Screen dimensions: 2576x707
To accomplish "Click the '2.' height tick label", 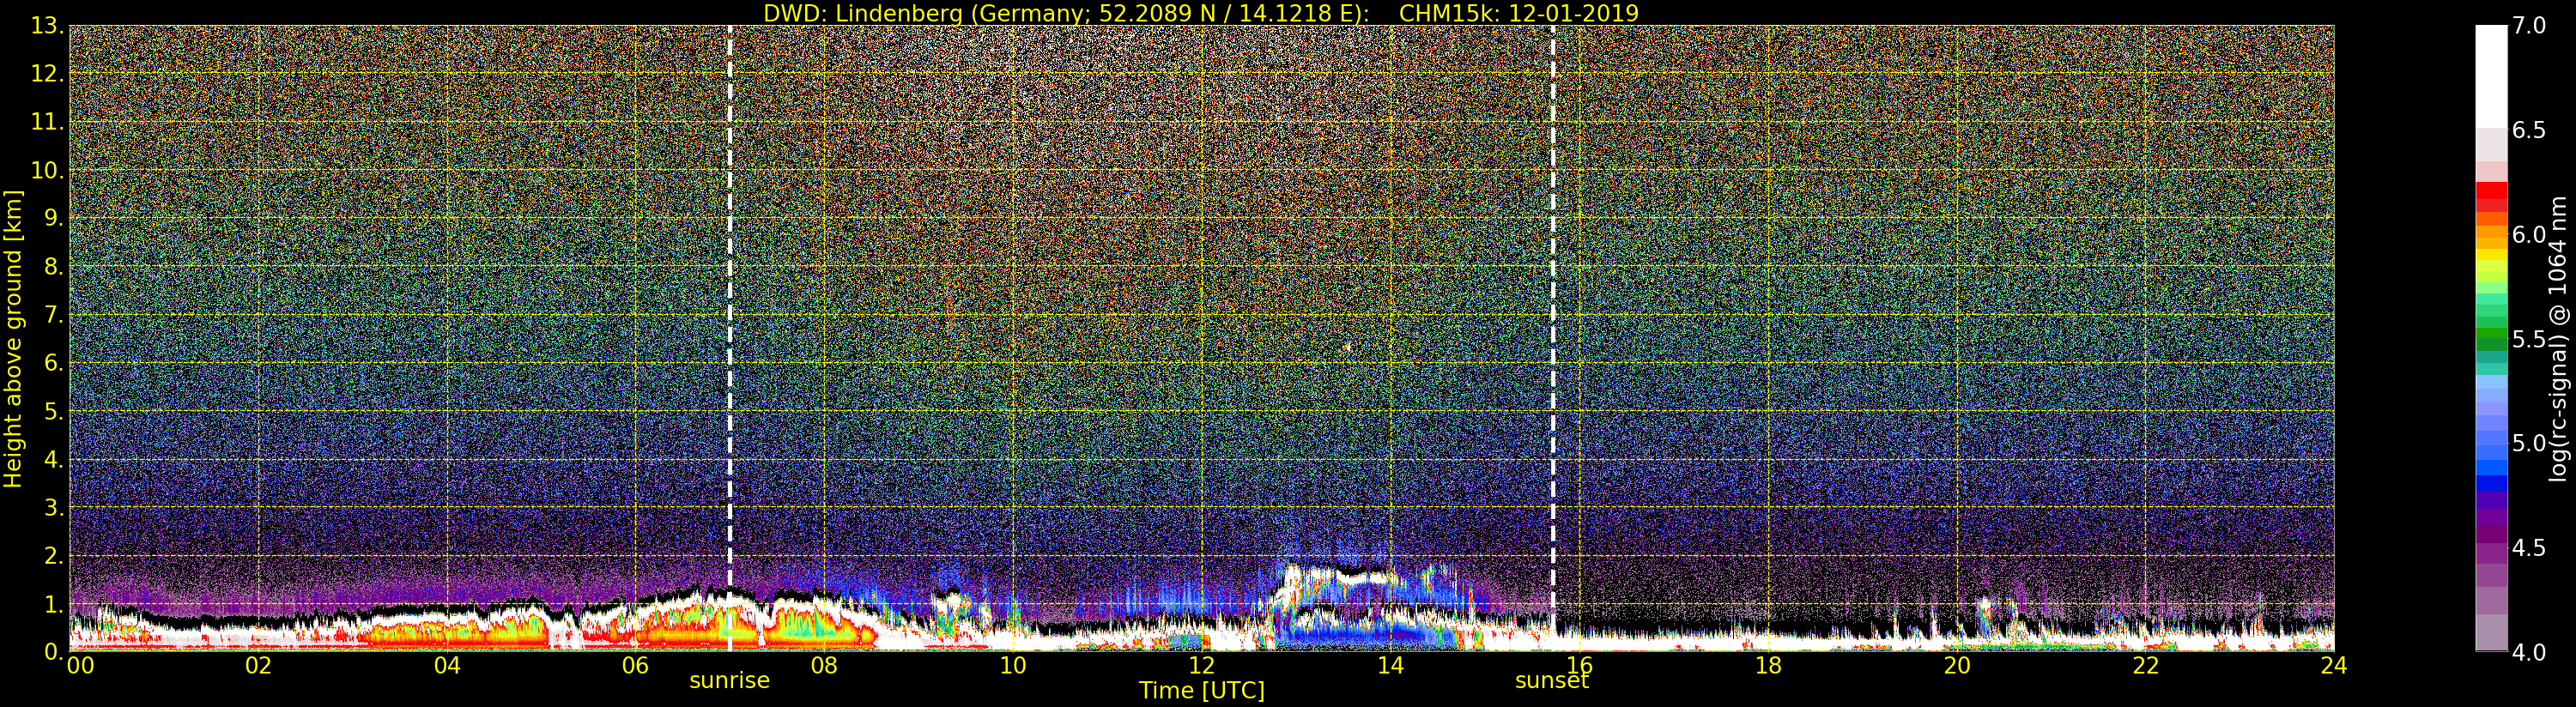I will coord(54,555).
